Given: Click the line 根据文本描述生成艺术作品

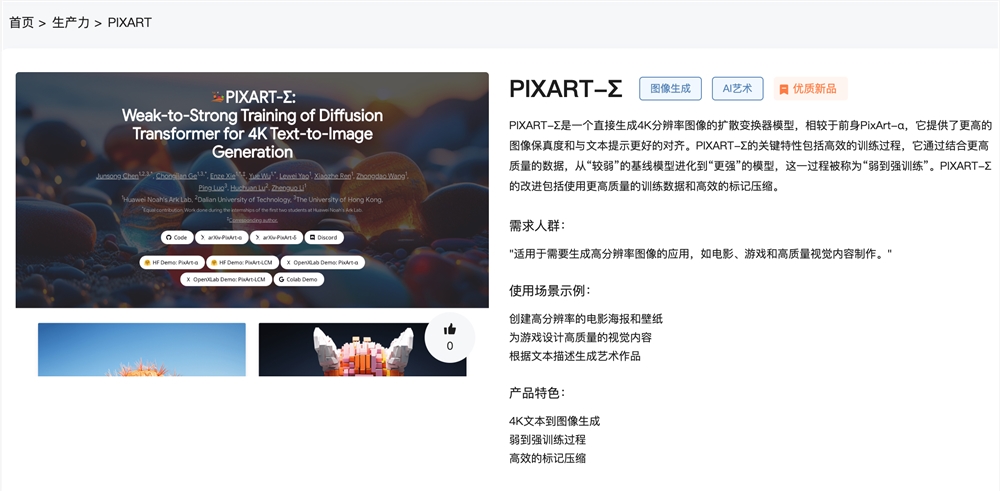Looking at the screenshot, I should 575,356.
